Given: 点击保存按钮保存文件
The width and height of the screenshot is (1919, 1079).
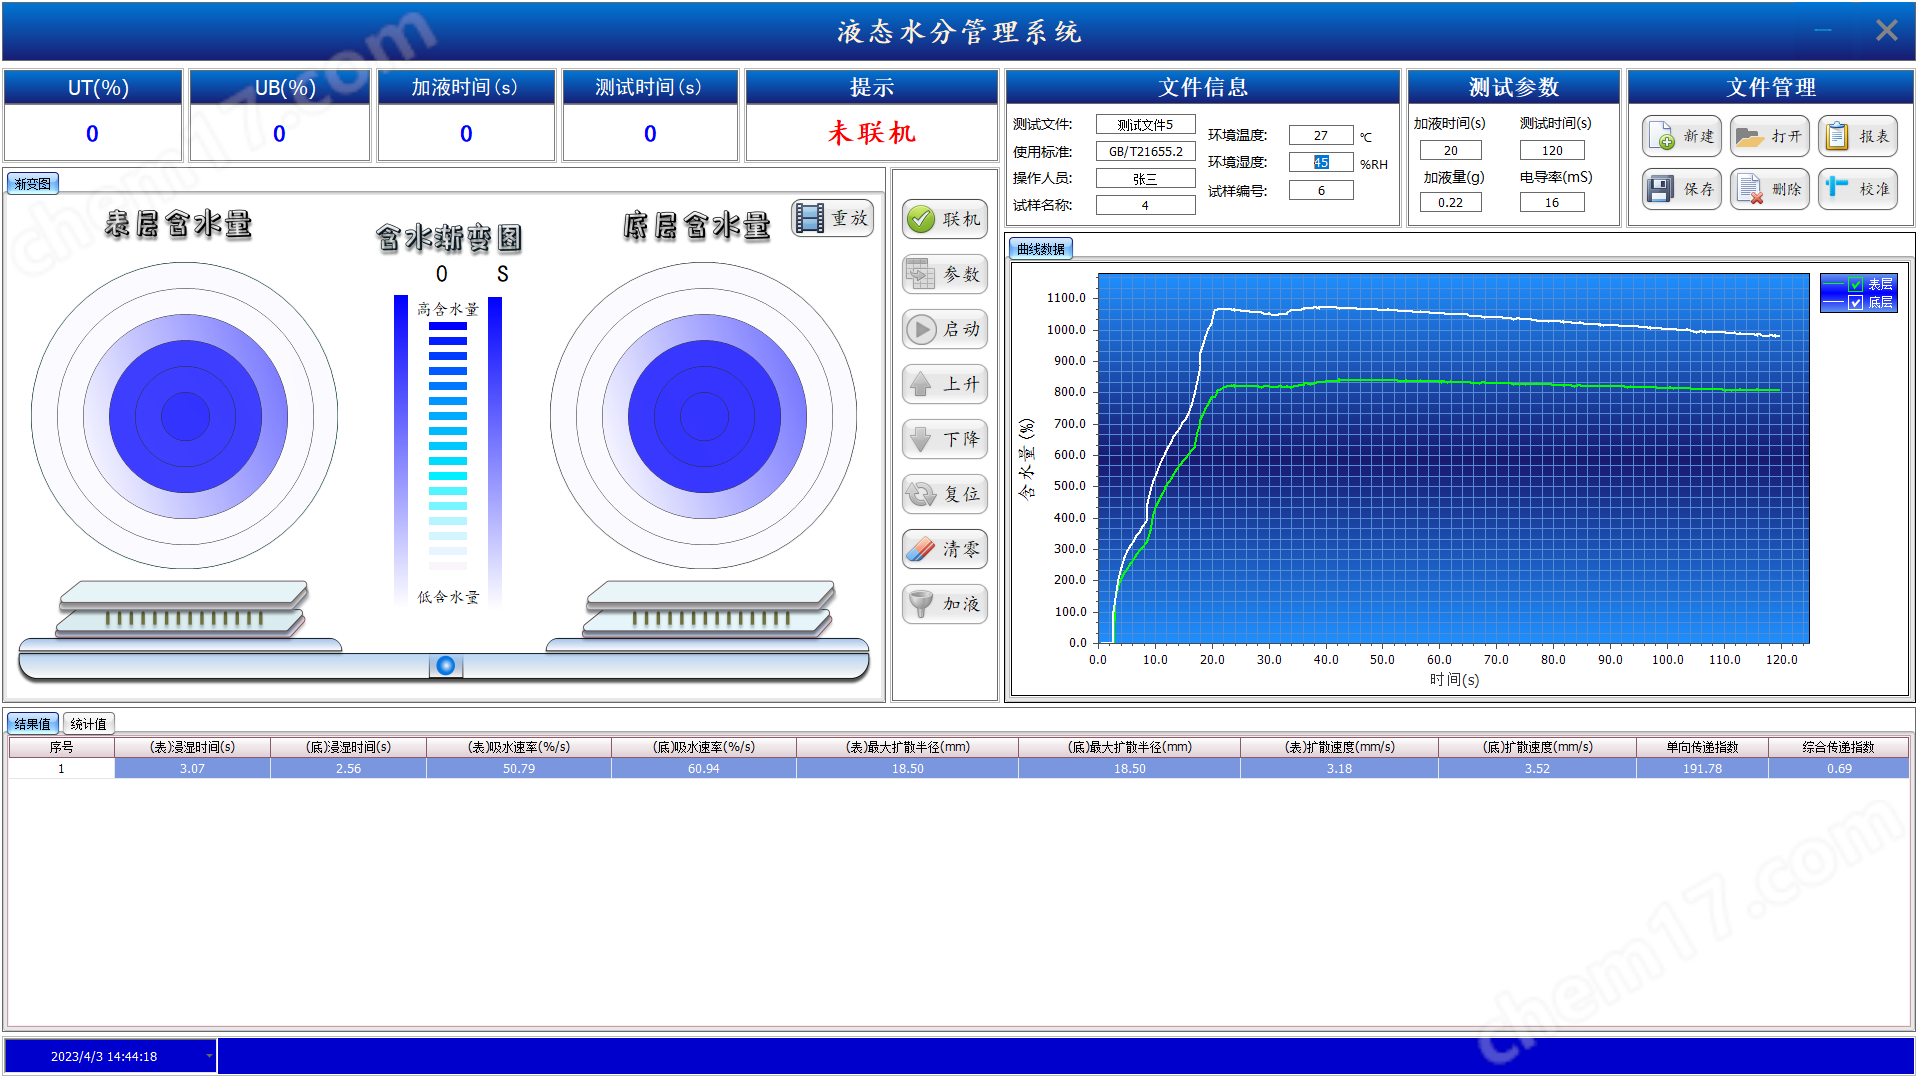Looking at the screenshot, I should (1680, 188).
